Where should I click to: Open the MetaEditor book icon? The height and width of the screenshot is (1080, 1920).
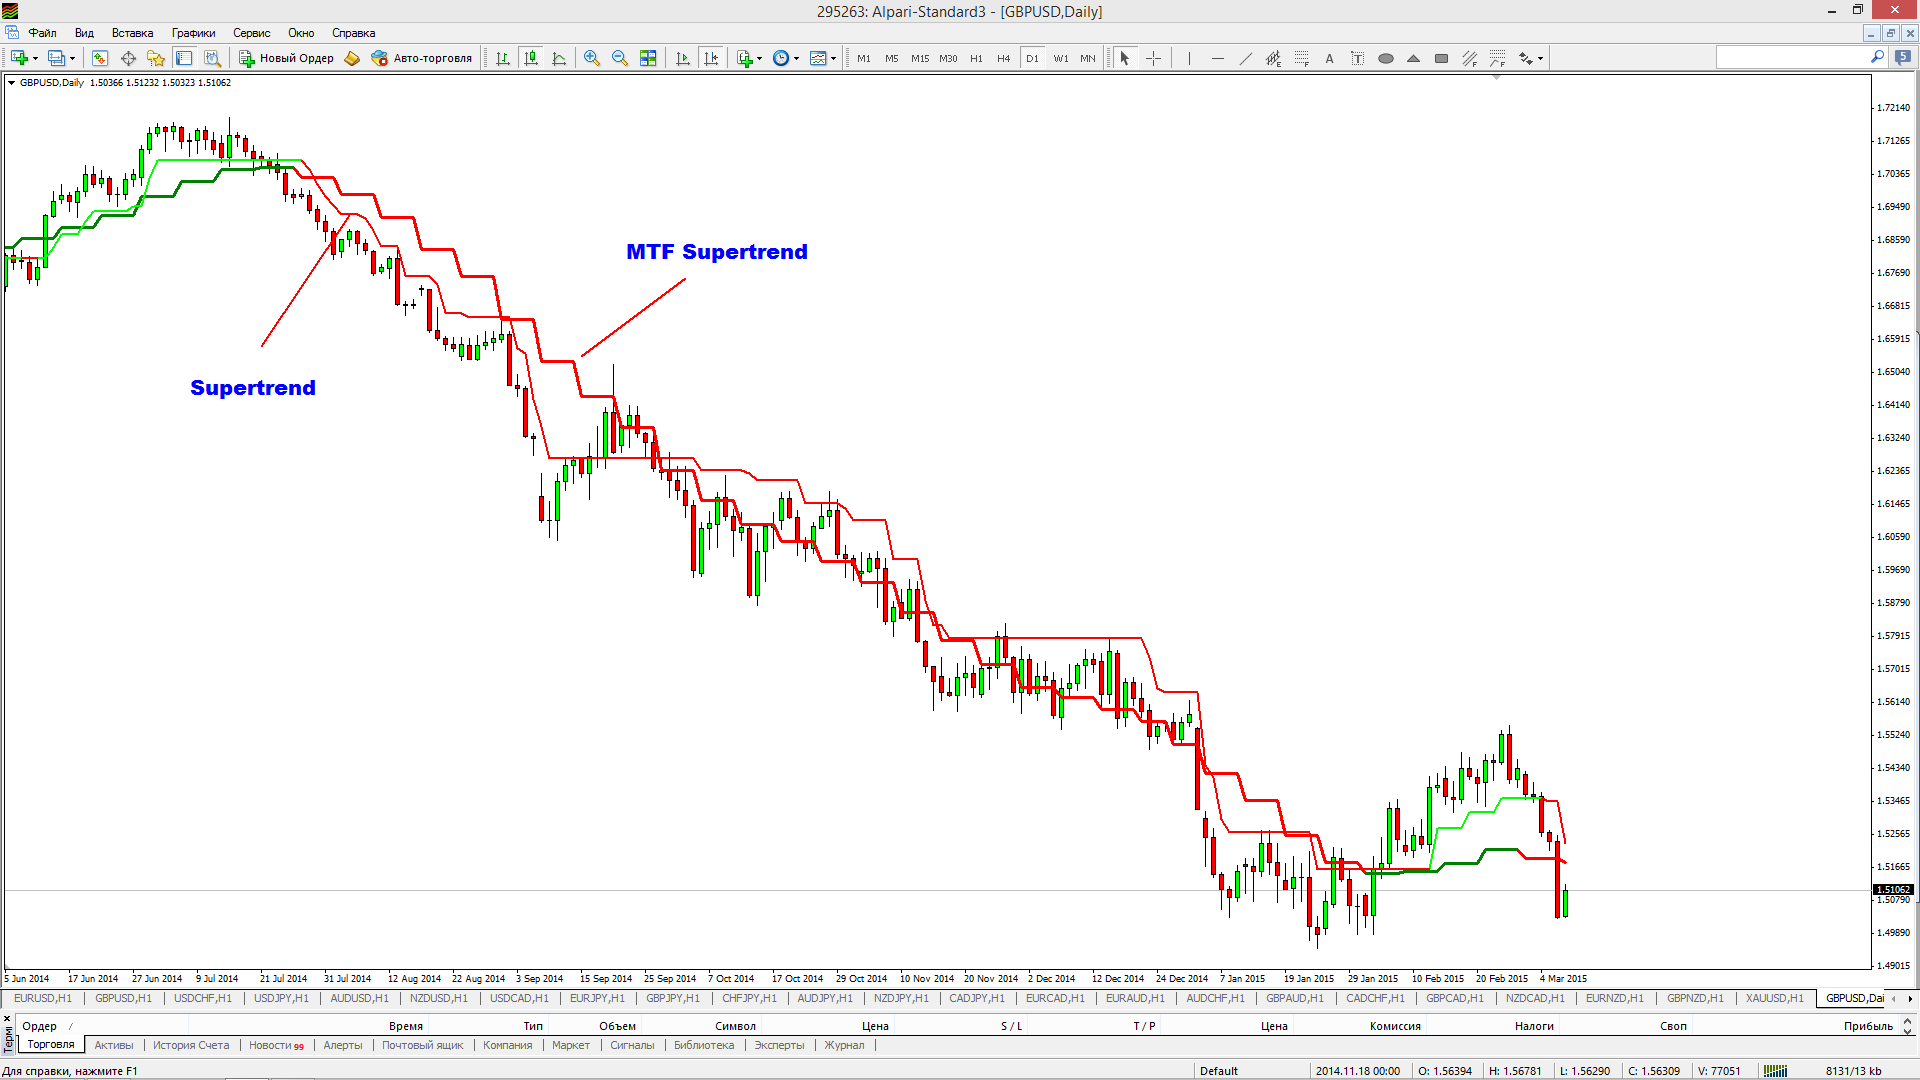coord(352,58)
